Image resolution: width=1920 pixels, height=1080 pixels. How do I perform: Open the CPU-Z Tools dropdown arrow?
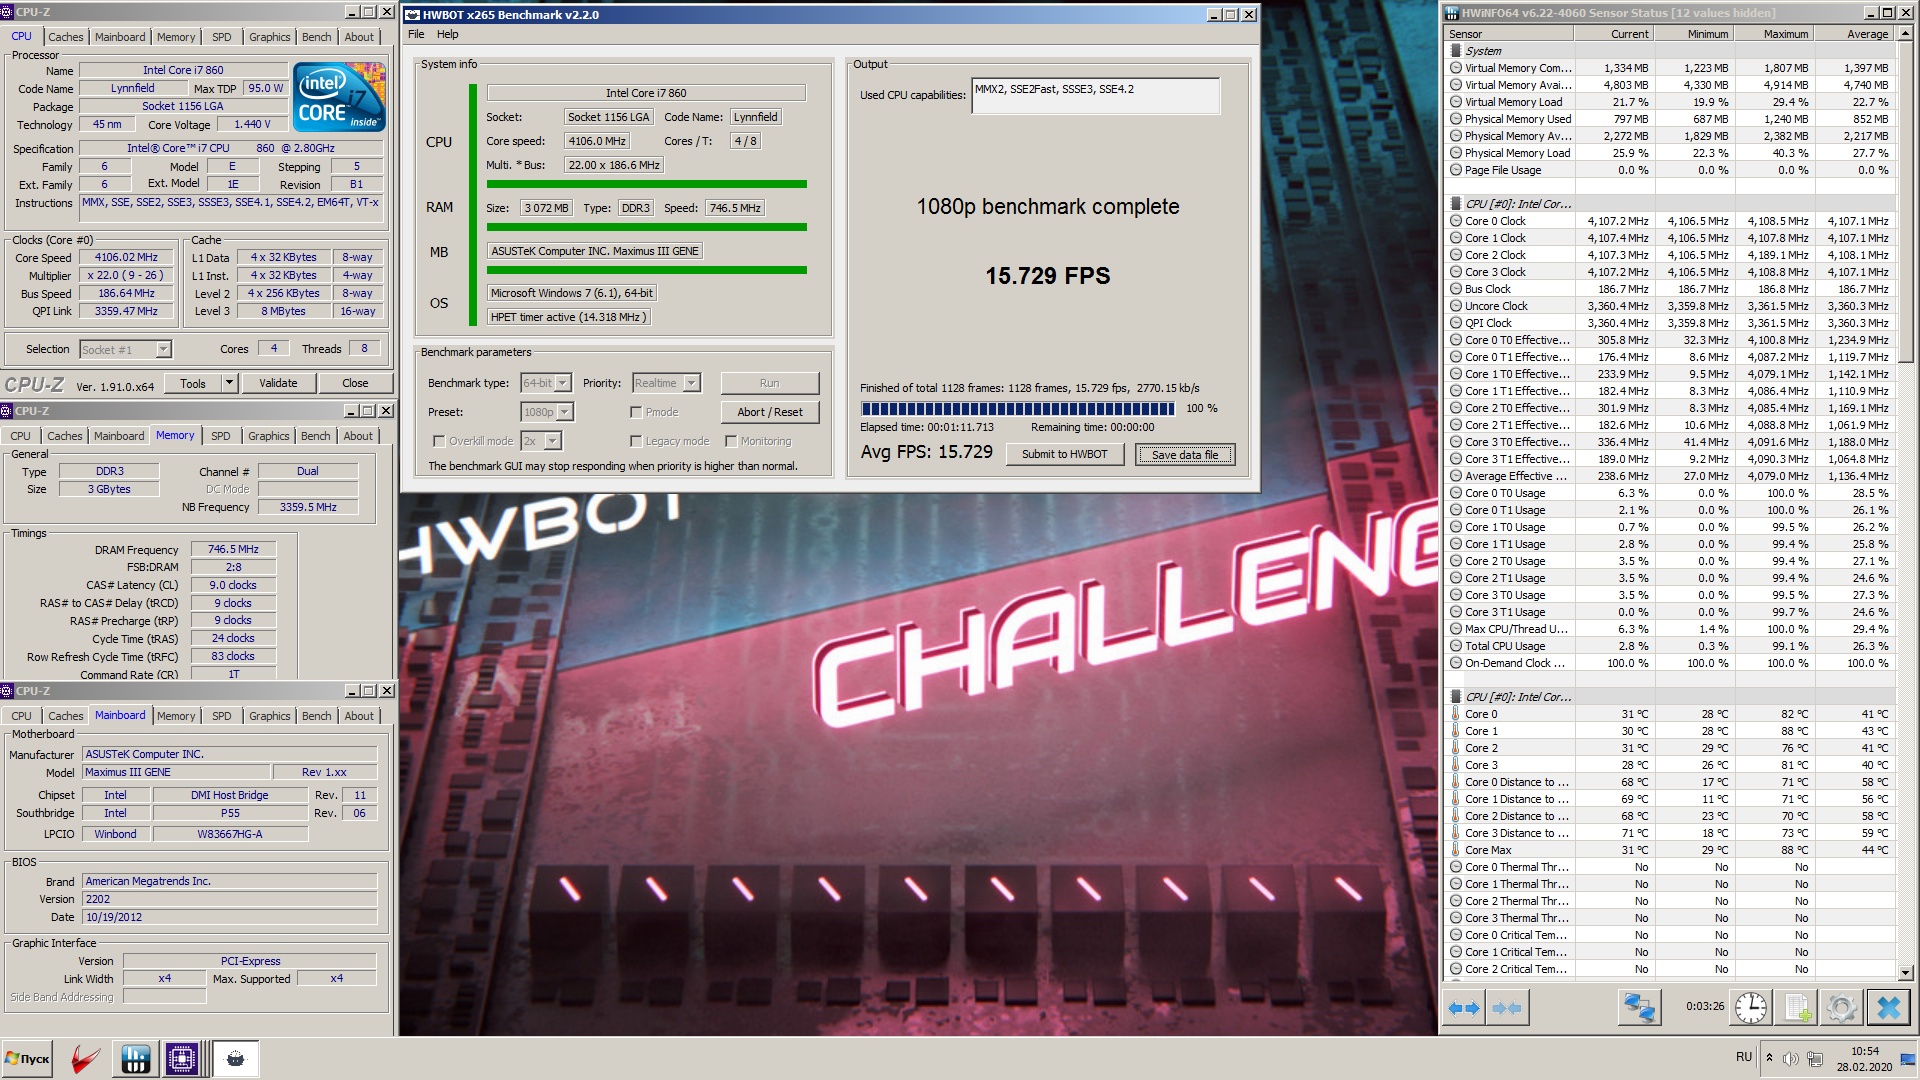[x=229, y=383]
